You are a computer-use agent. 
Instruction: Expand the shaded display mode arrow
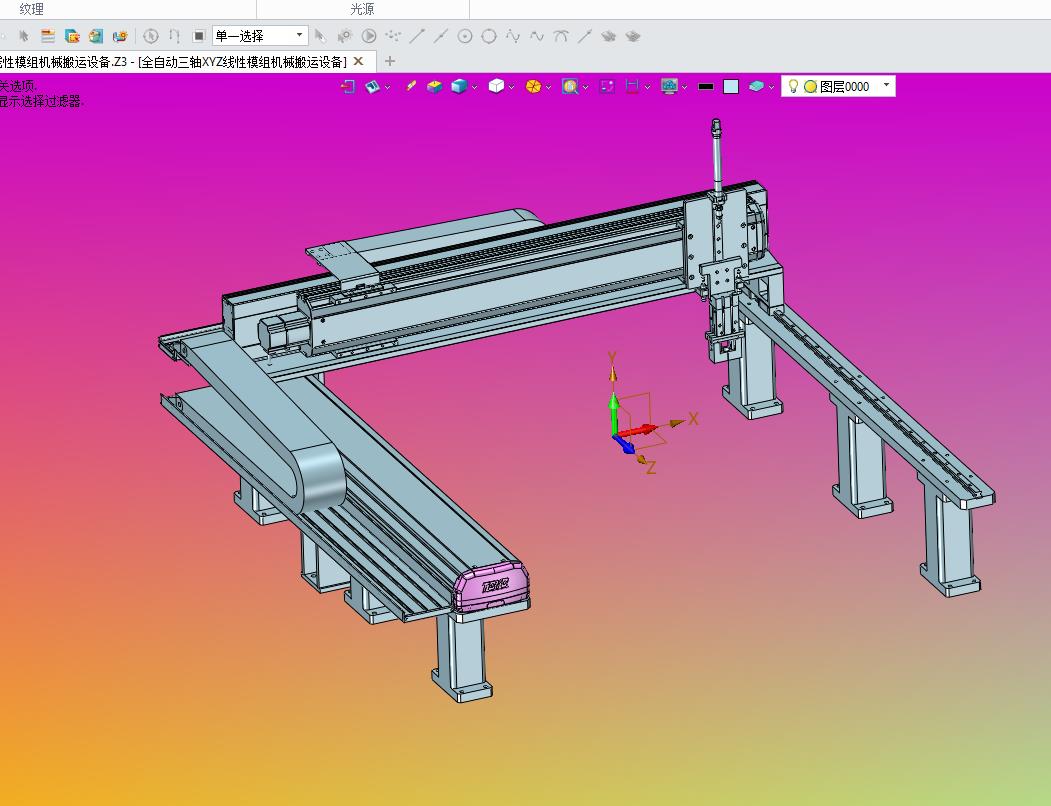pyautogui.click(x=475, y=87)
